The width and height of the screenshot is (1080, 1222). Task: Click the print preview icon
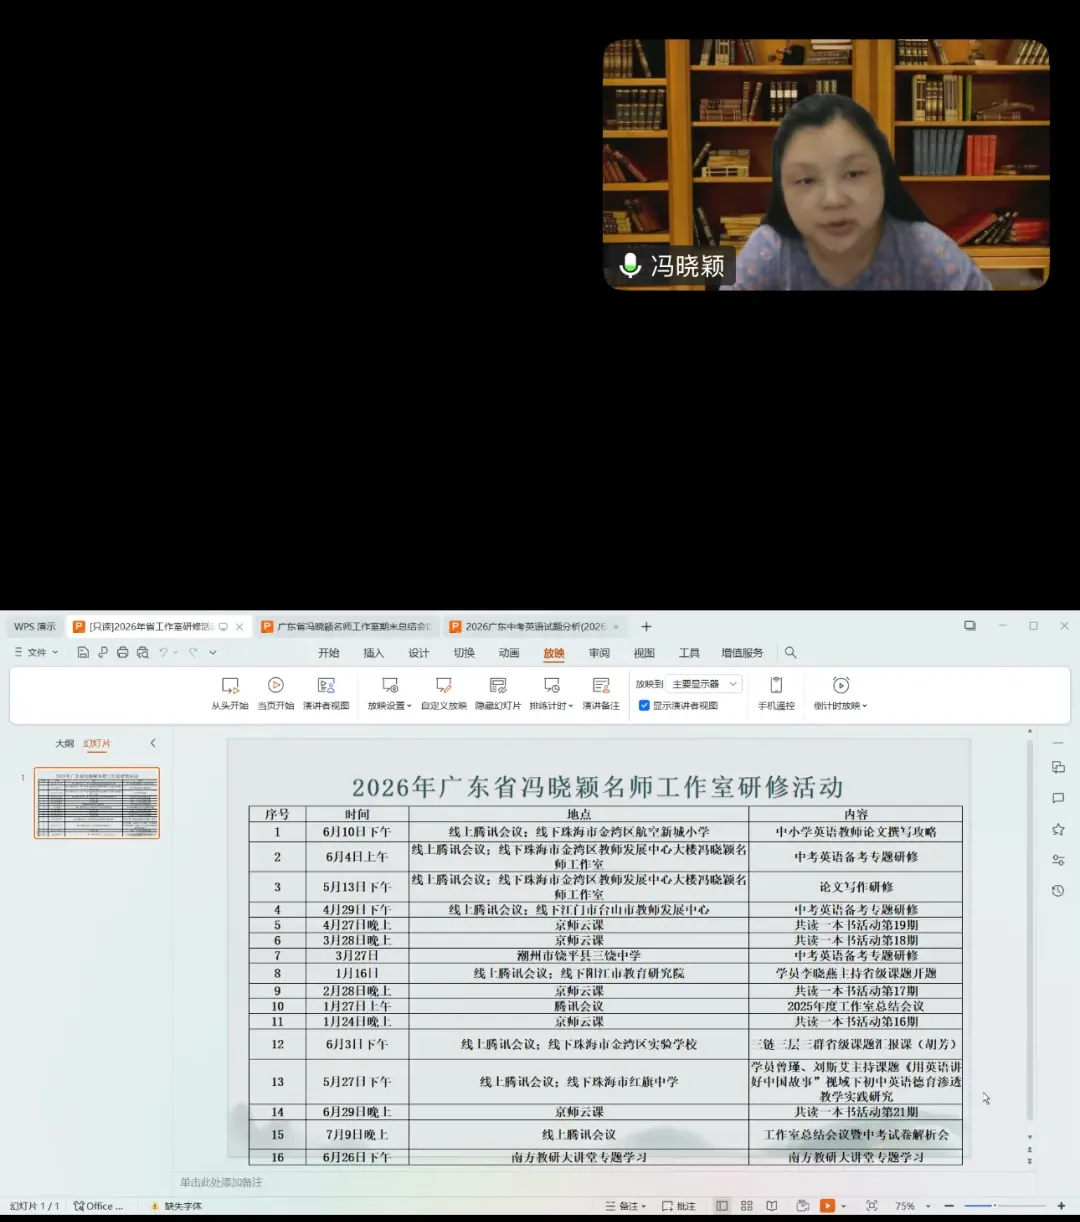(142, 652)
